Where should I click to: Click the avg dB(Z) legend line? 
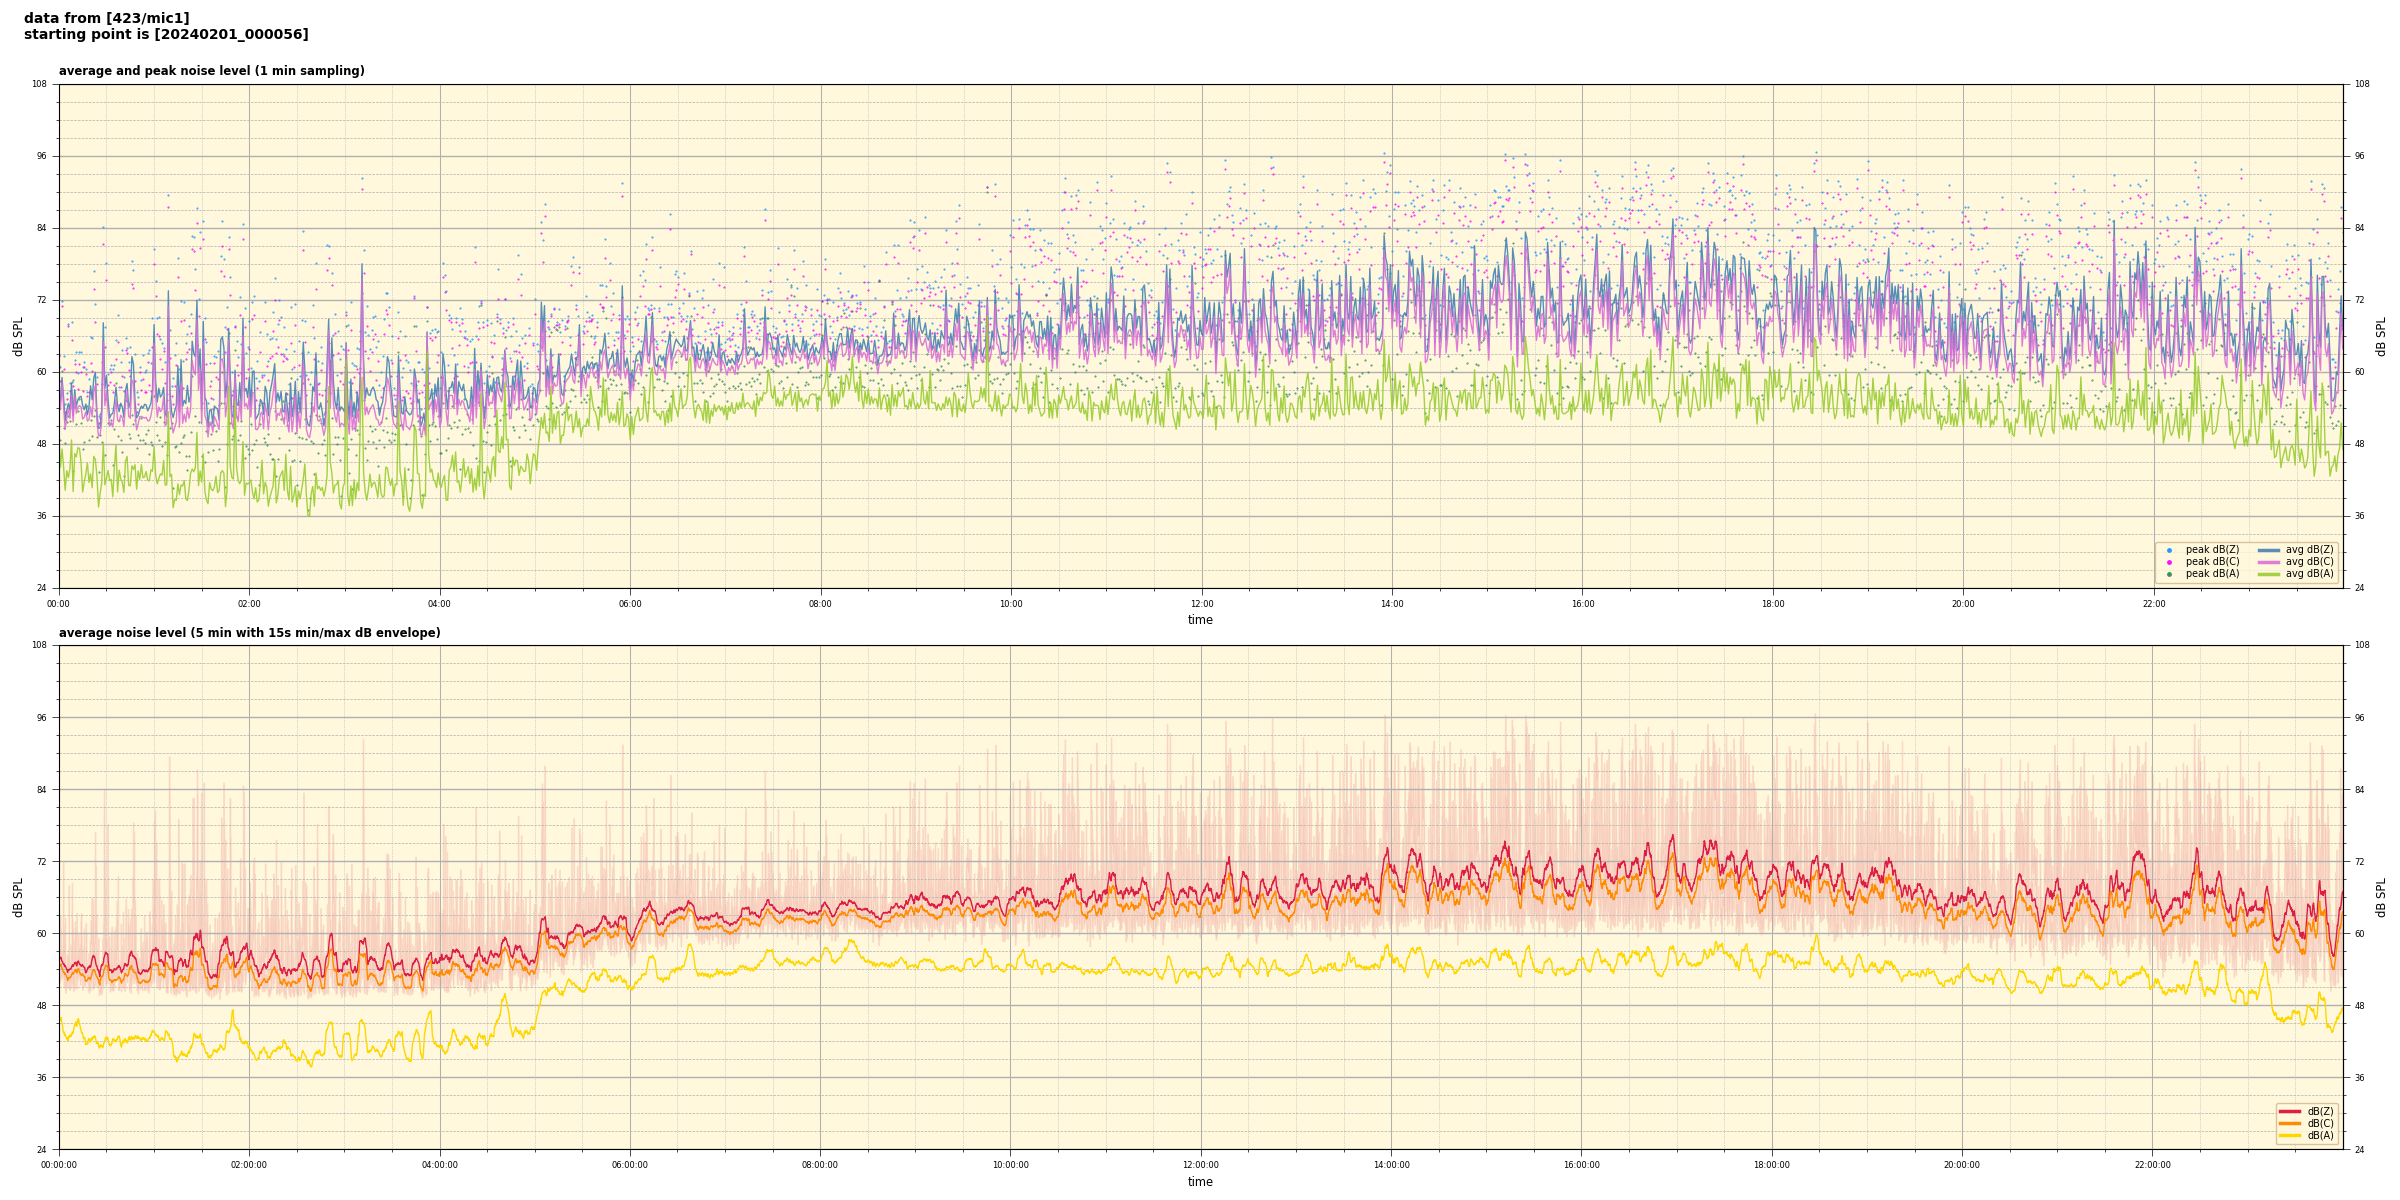[x=2269, y=550]
